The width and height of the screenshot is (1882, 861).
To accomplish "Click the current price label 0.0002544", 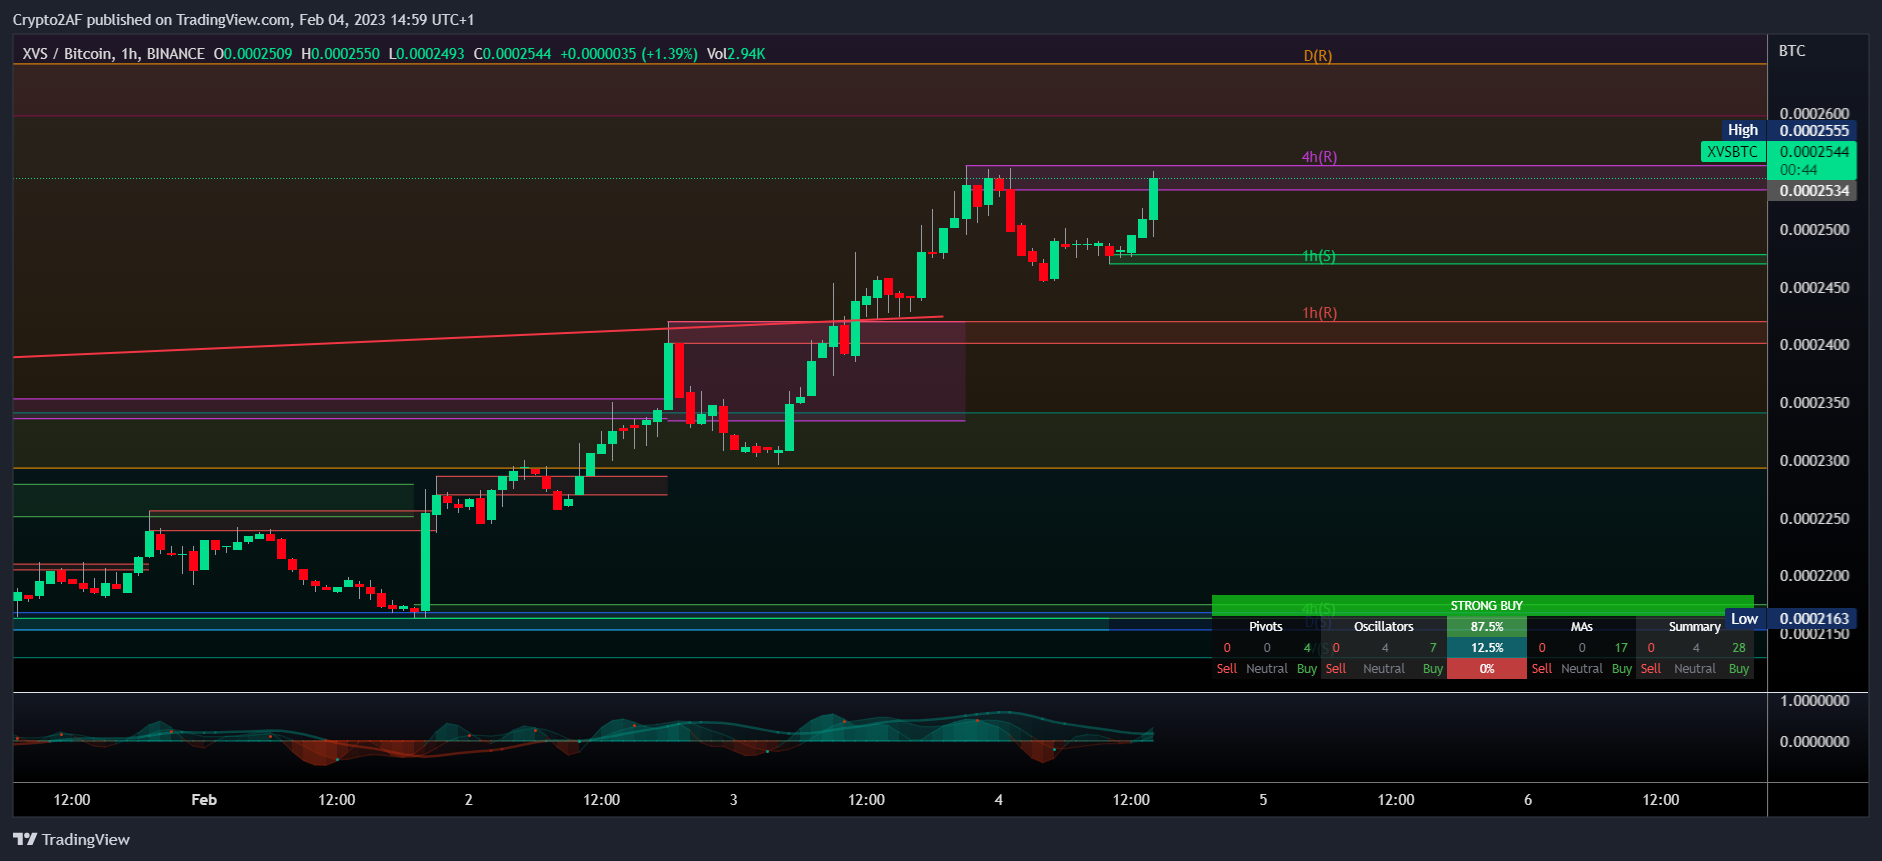I will coord(1814,152).
